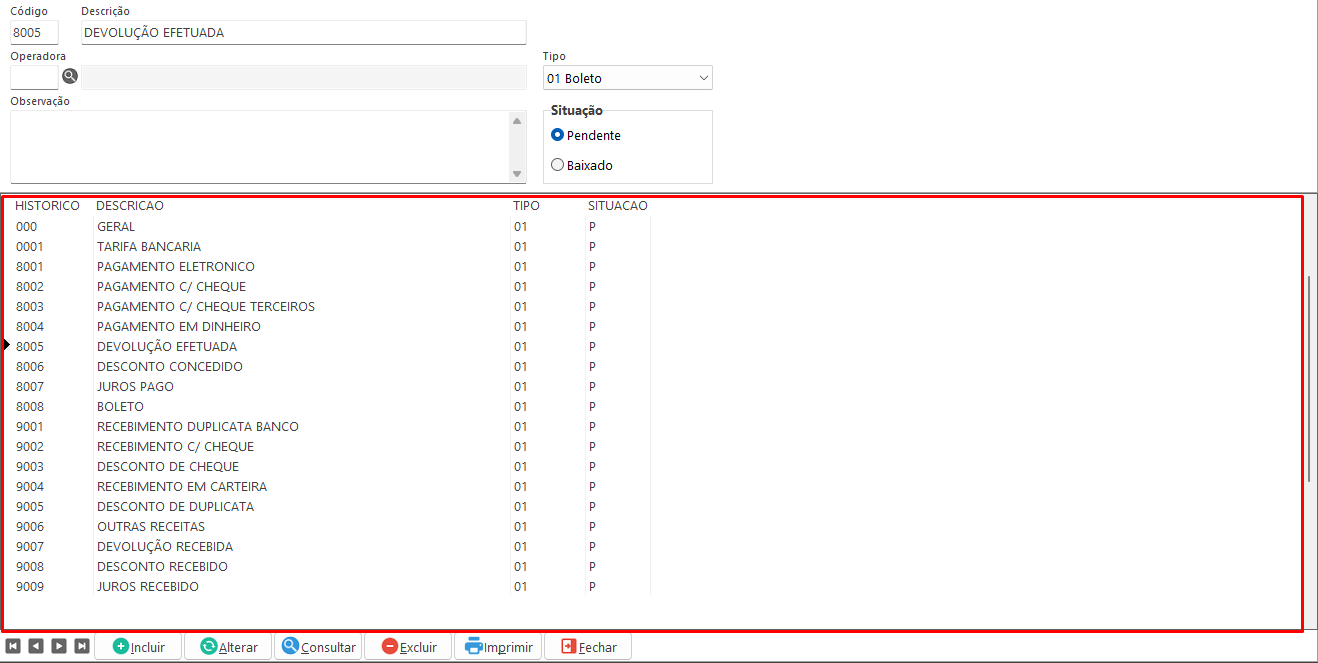Select the Pendente radio option
This screenshot has height=663, width=1318.
pos(558,135)
